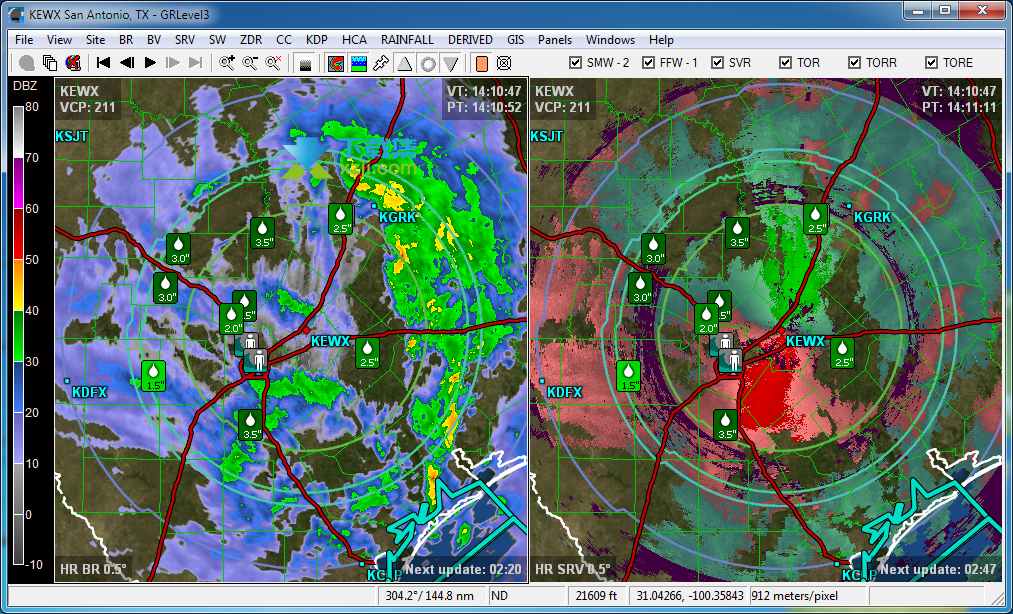This screenshot has width=1013, height=614.
Task: Click the zoom out magnifier icon
Action: point(250,63)
